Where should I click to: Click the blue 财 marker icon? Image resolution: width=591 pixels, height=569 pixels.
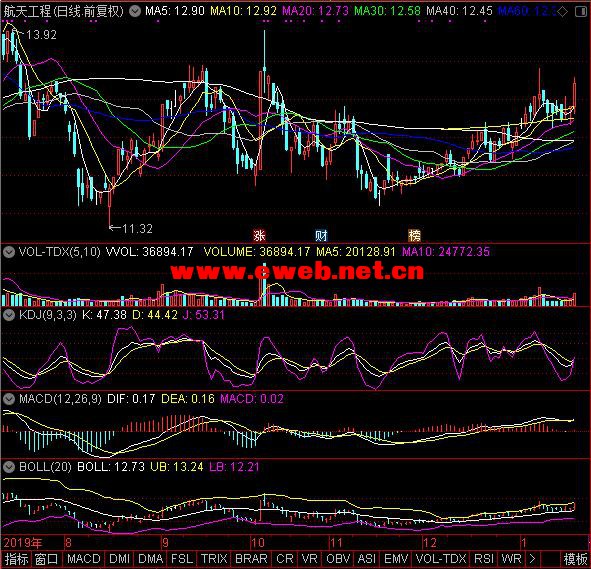321,236
